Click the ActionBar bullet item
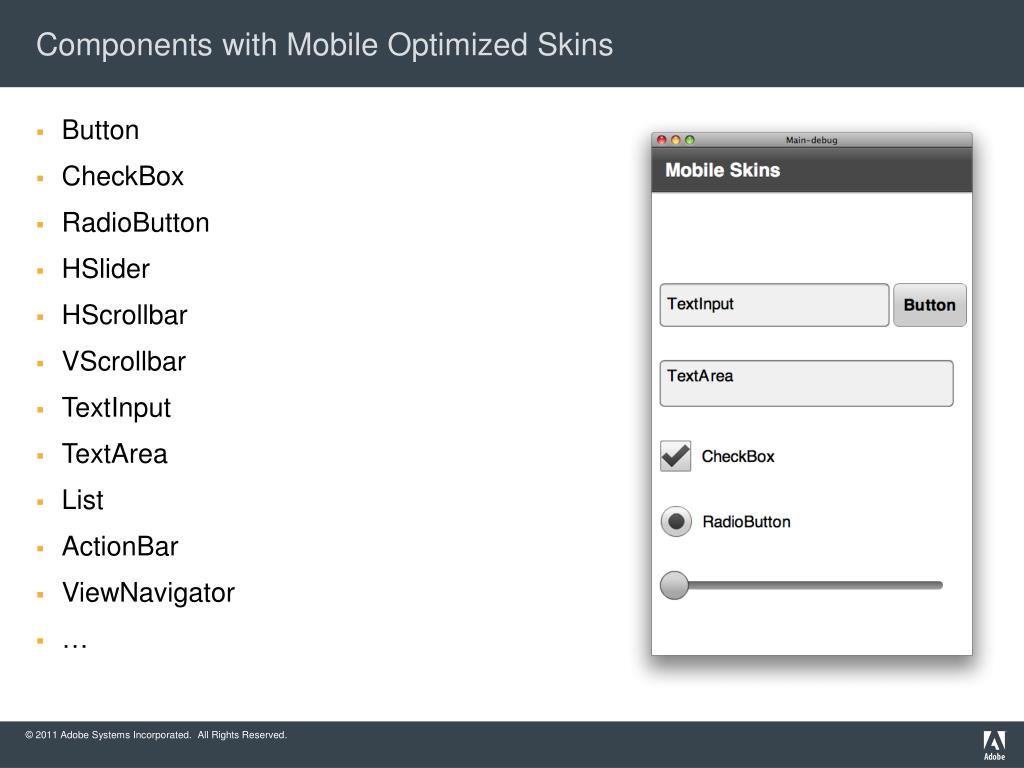Screen dimensions: 1024x768 pos(120,547)
